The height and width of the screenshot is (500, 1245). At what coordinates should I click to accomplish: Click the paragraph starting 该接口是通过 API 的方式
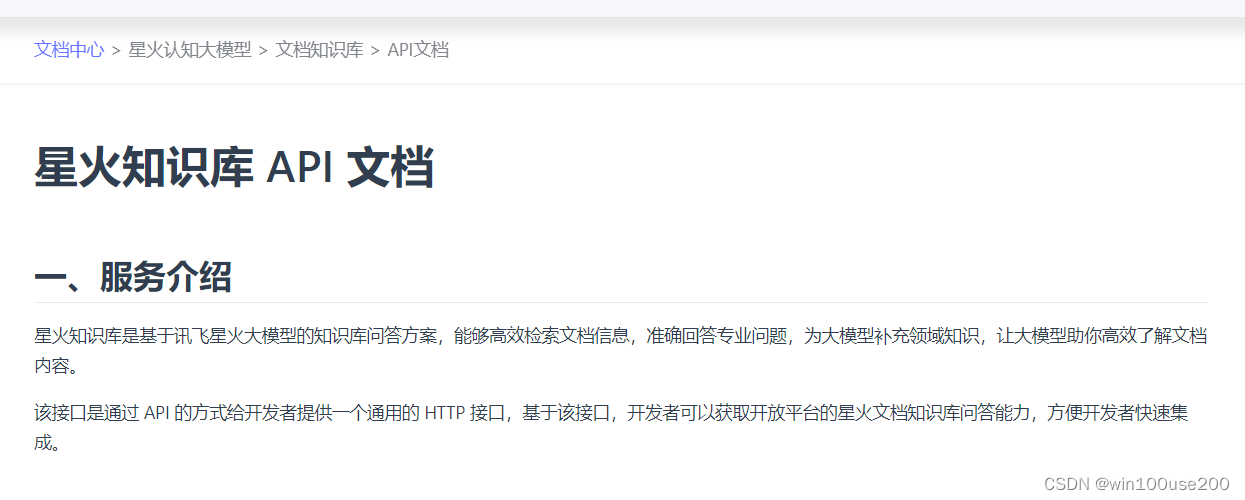(x=611, y=427)
